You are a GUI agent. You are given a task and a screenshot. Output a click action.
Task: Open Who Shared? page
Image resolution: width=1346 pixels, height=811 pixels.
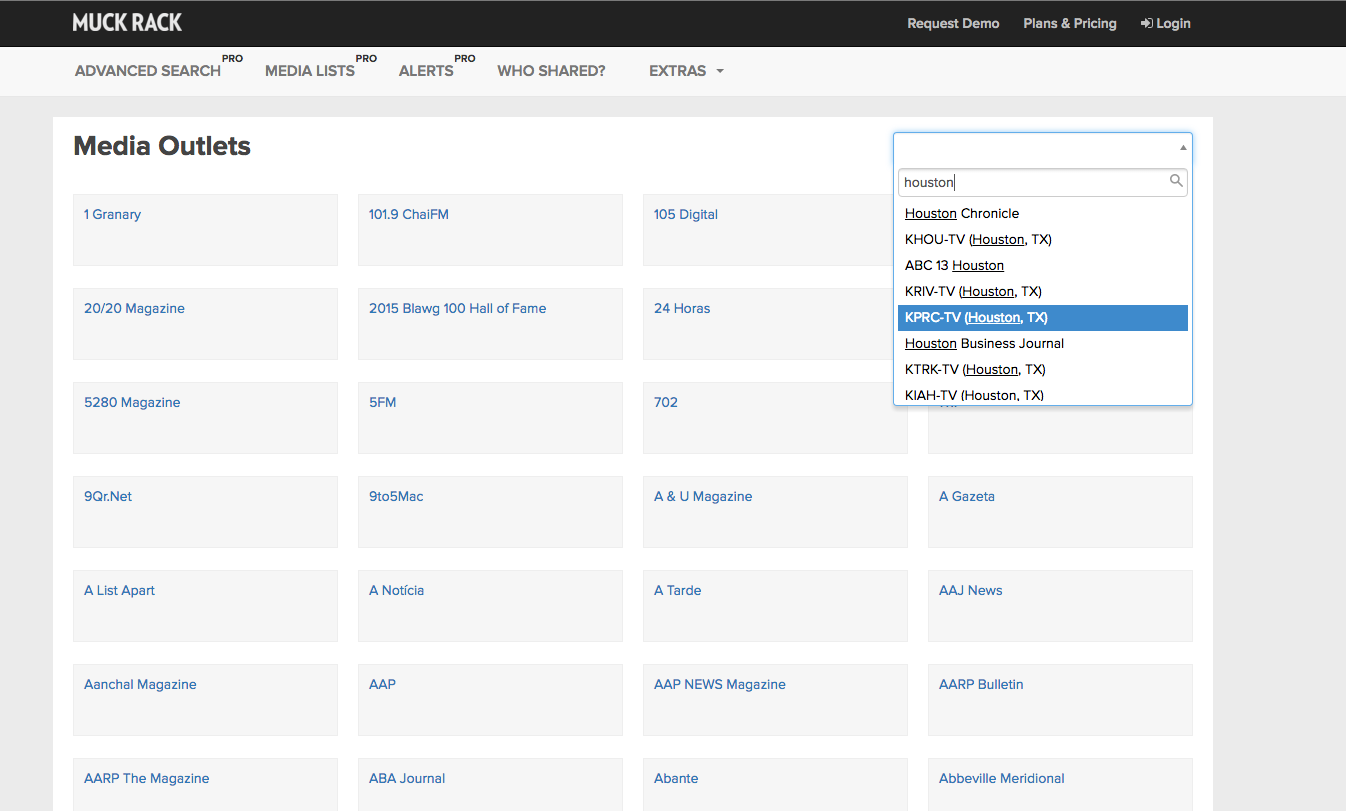click(551, 71)
